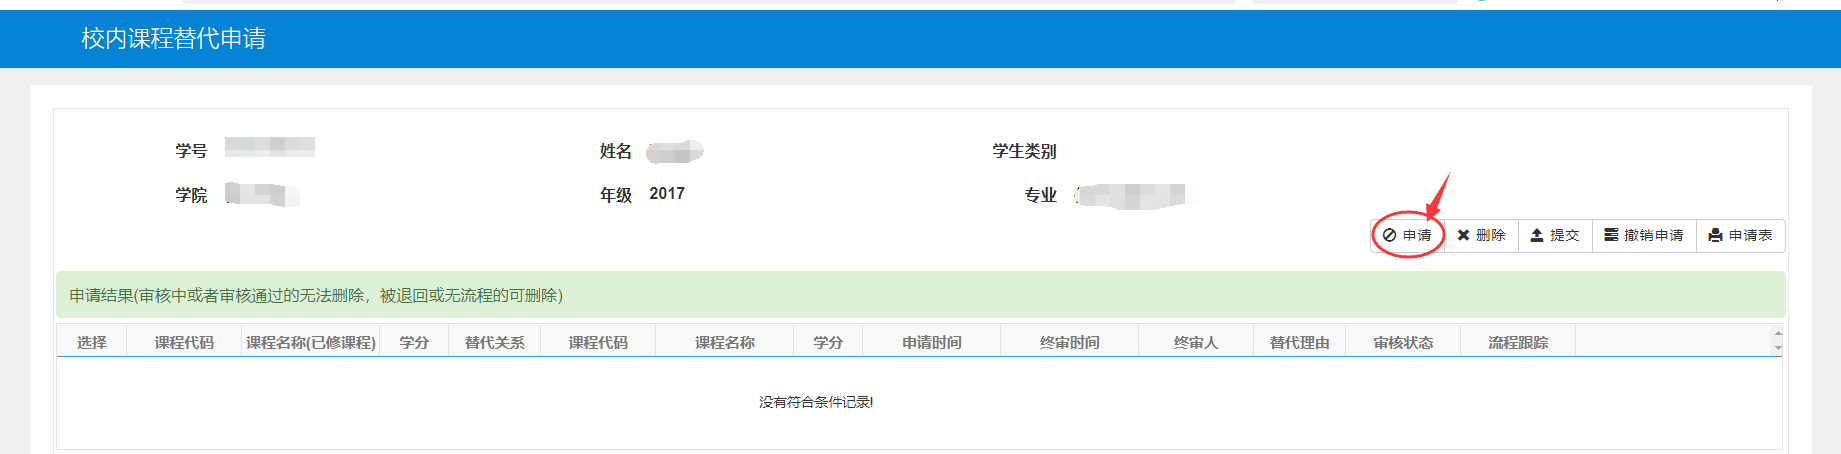Click the 删除 button with X icon
Screen dimensions: 1841x454
tap(1481, 235)
